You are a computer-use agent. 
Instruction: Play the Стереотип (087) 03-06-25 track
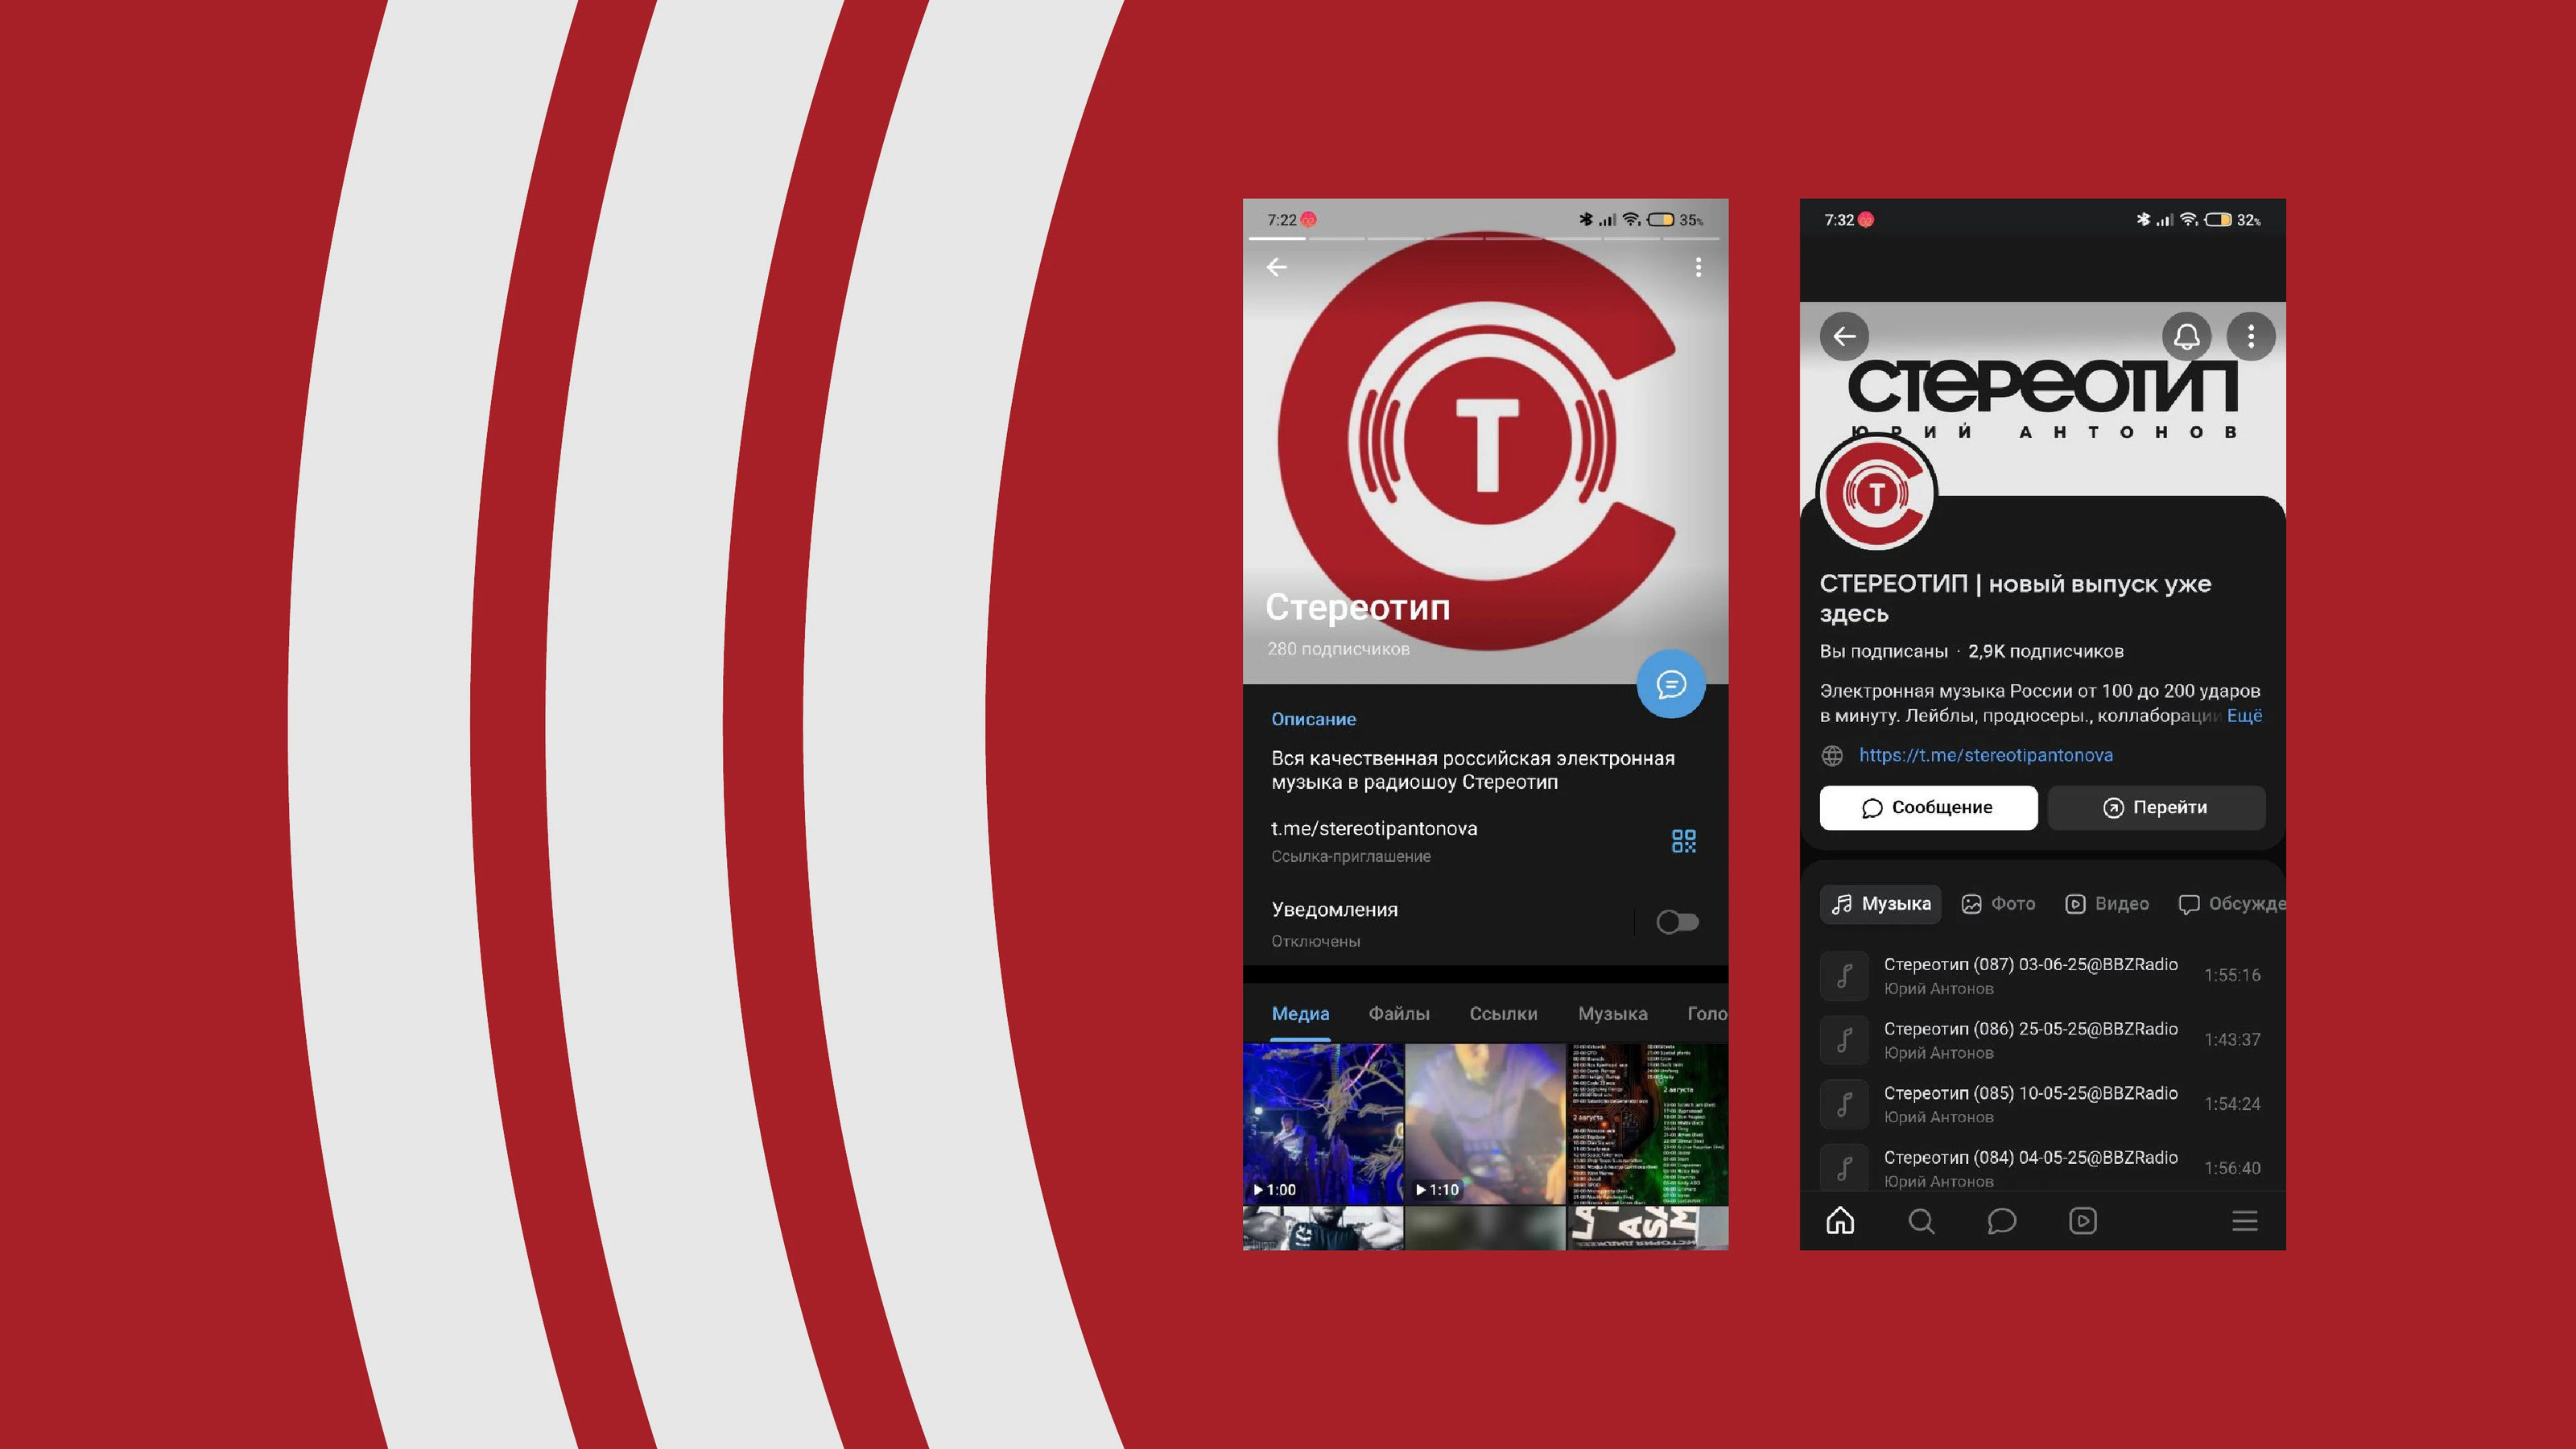2030,975
